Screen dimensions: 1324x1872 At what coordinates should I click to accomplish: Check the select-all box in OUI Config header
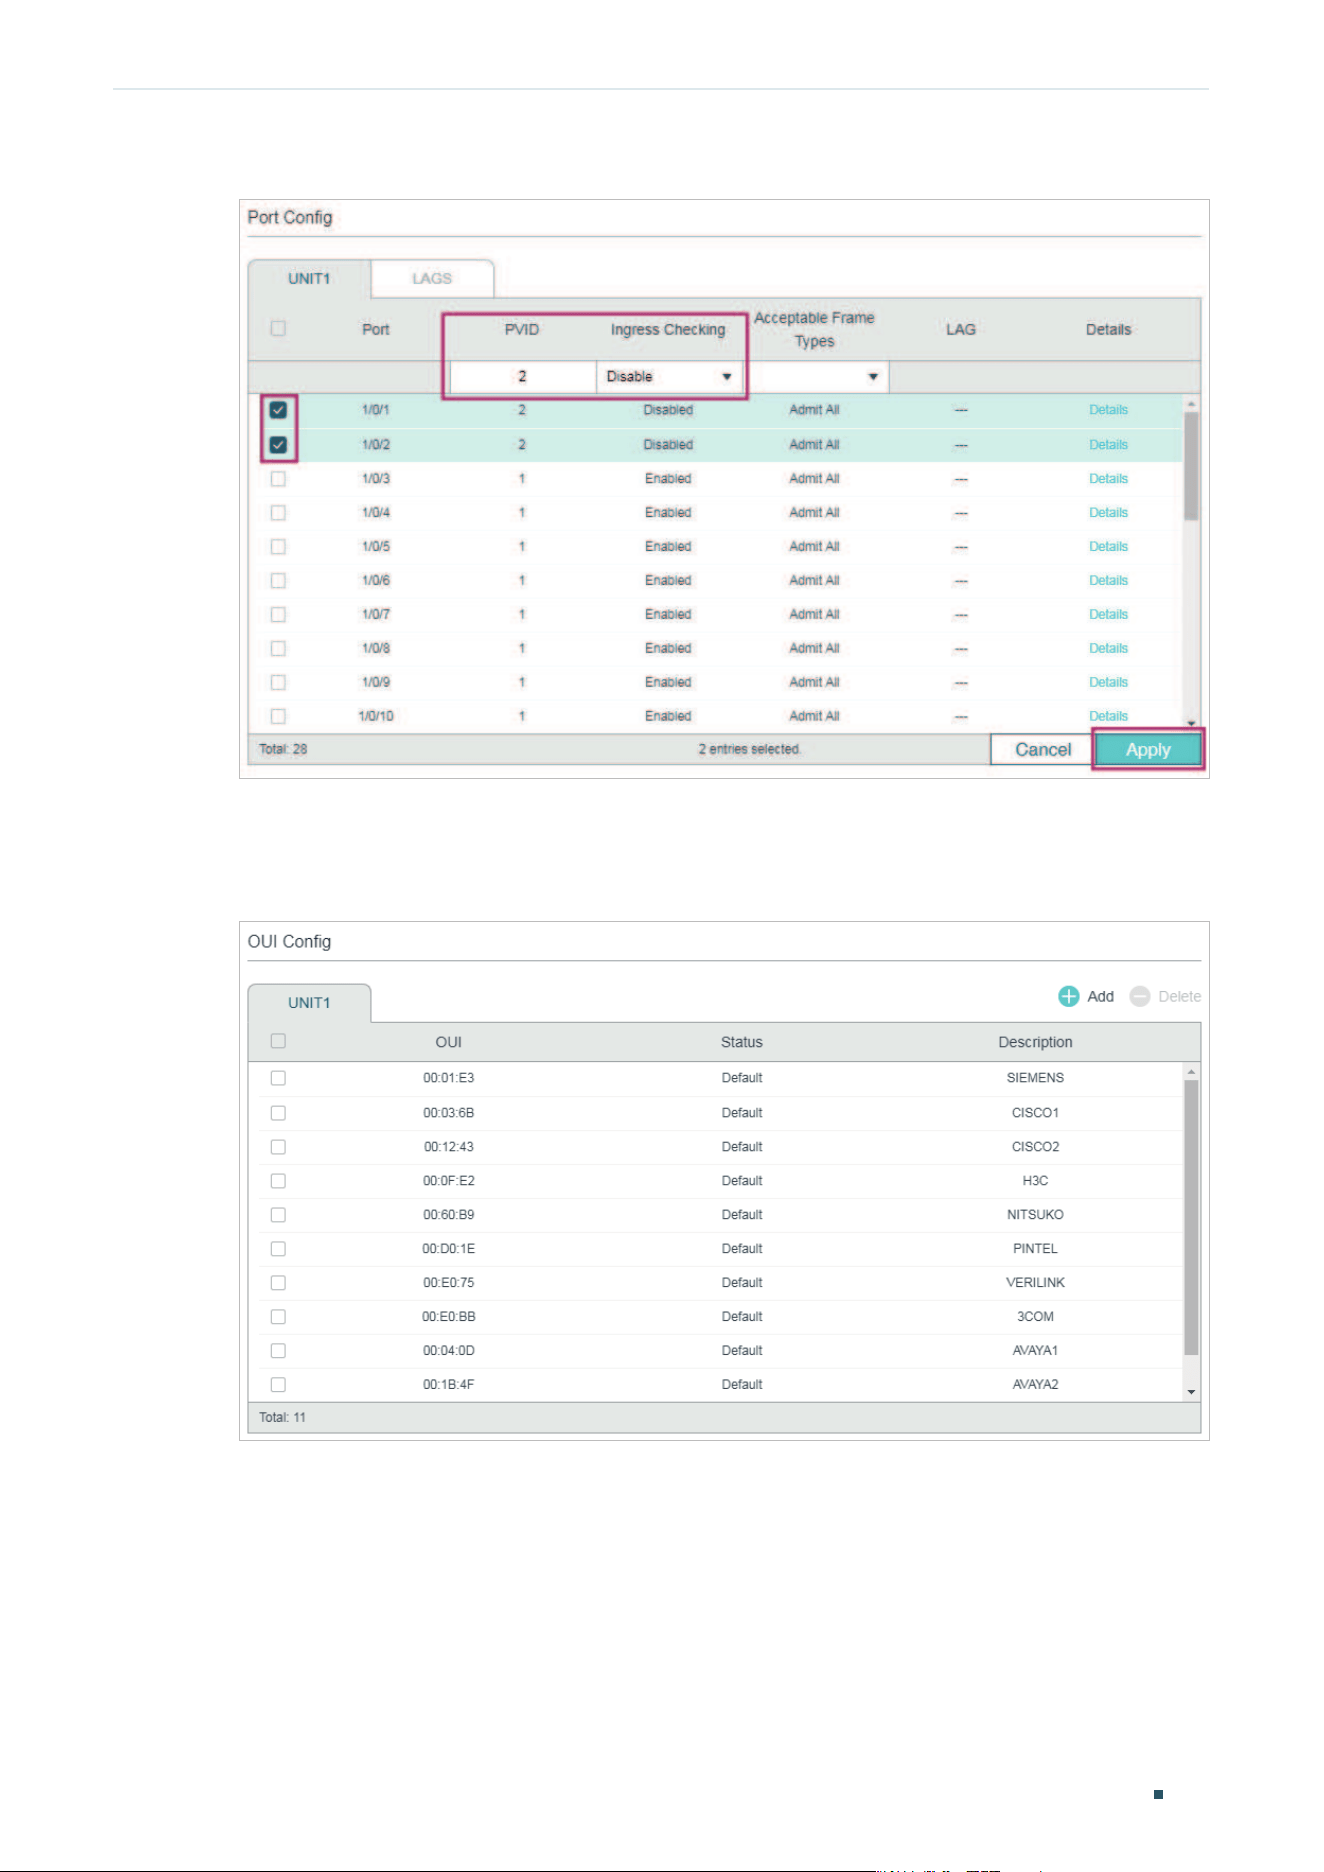tap(278, 1041)
